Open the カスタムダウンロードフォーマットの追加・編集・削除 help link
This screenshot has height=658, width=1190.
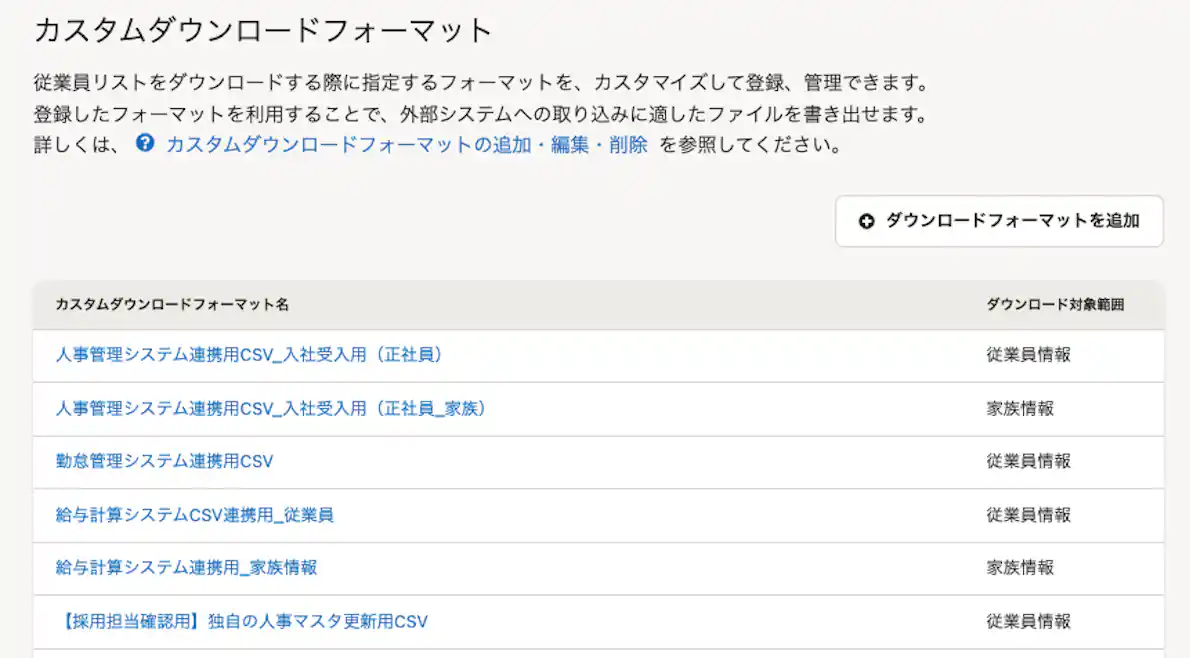click(x=407, y=145)
